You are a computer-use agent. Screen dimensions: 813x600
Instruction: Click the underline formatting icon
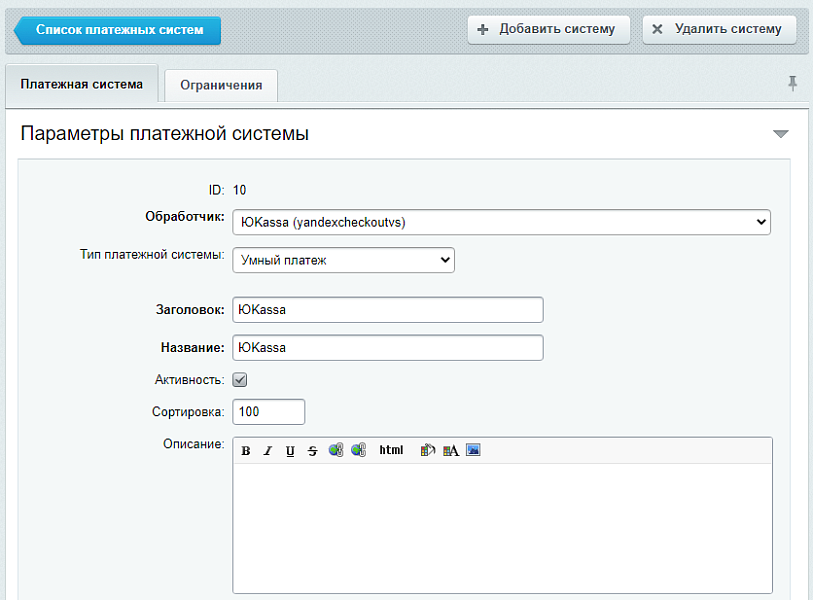point(290,451)
